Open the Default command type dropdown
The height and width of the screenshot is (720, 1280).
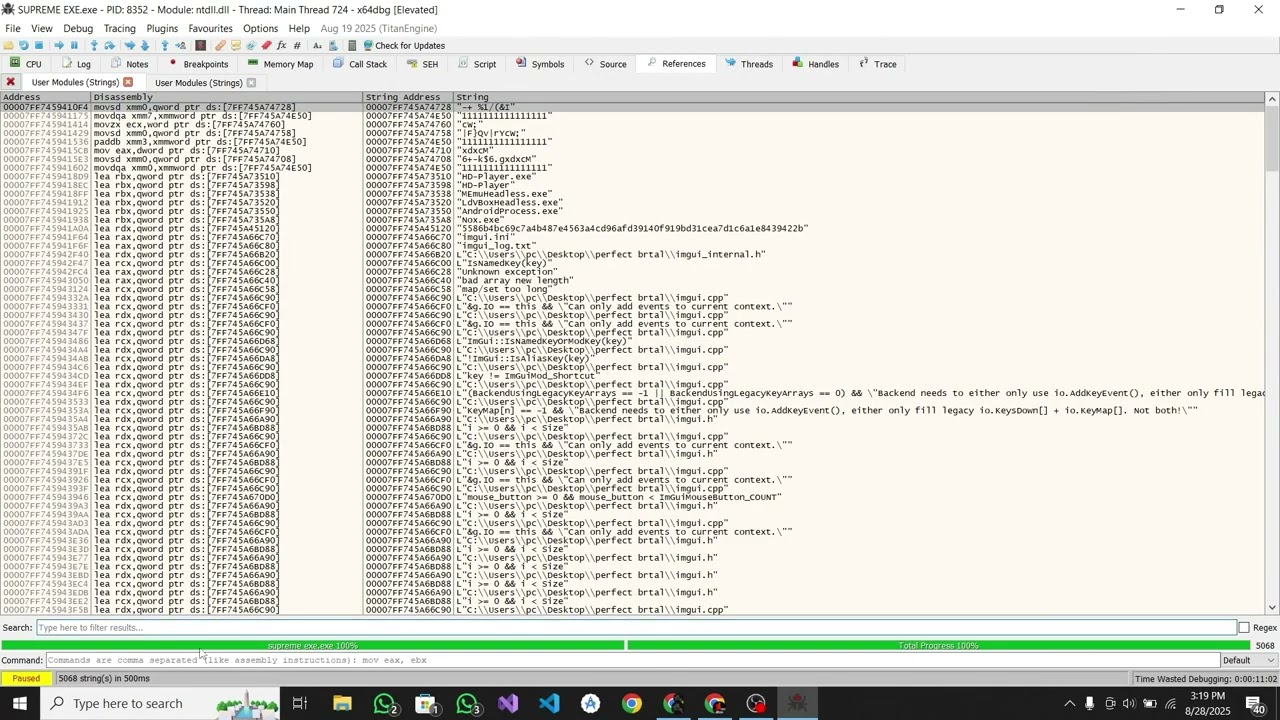click(1249, 660)
